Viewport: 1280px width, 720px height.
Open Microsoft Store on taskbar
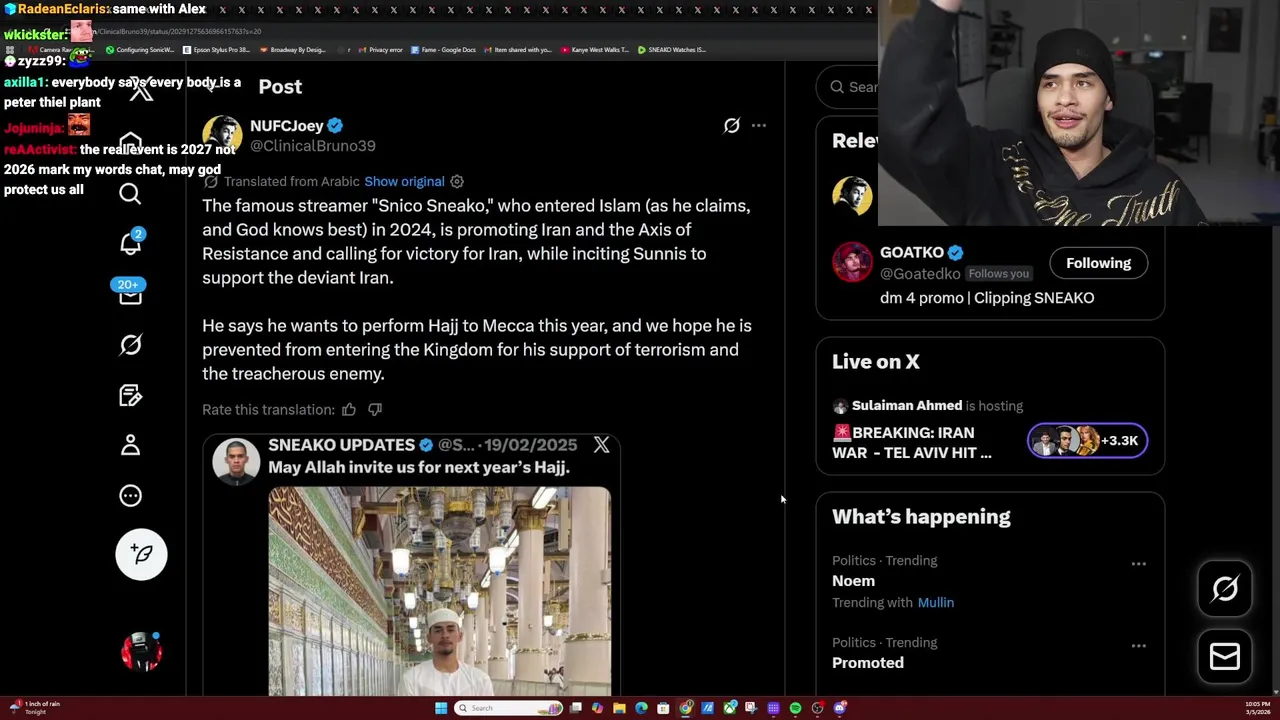(663, 708)
